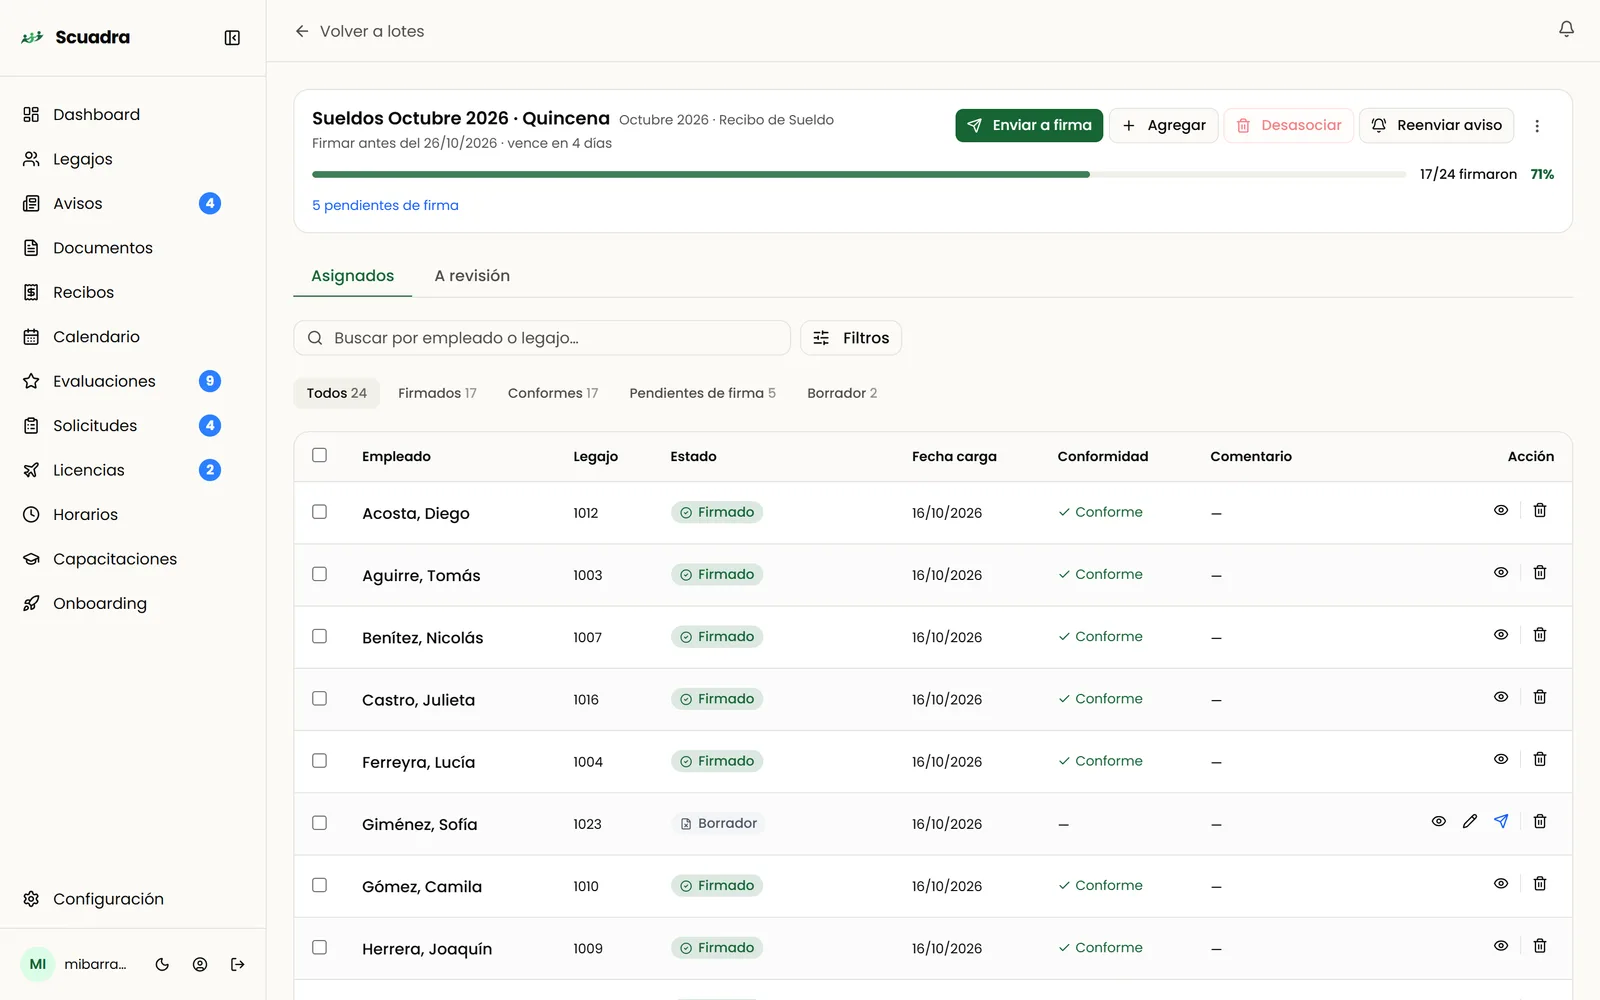Image resolution: width=1600 pixels, height=1000 pixels.
Task: Click the Enviar a firma button
Action: (x=1029, y=126)
